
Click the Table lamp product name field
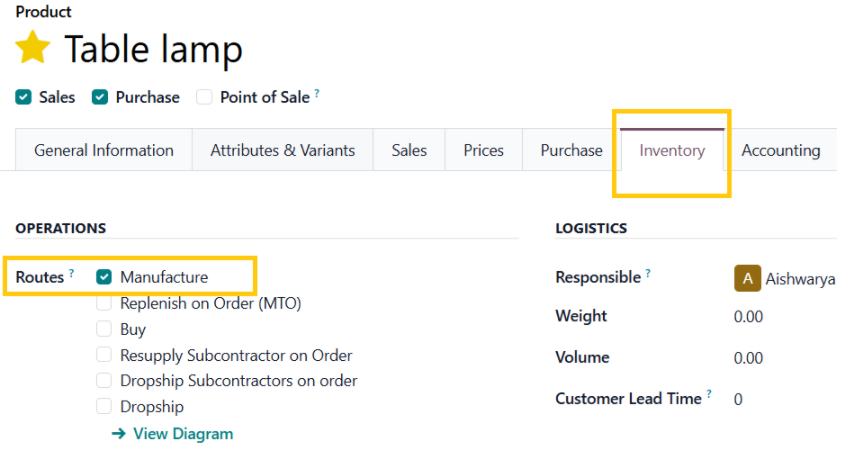pyautogui.click(x=153, y=48)
